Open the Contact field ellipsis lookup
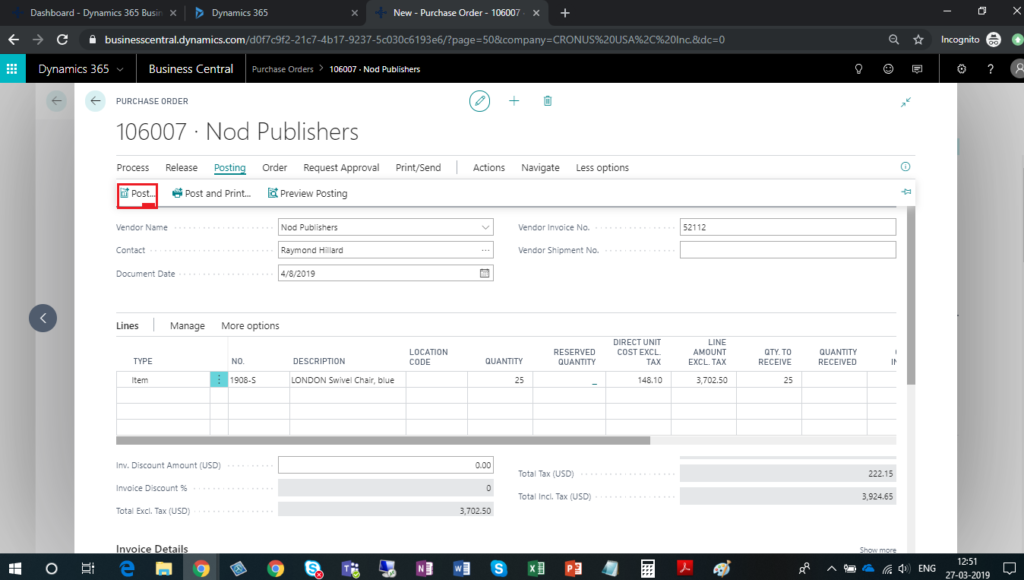This screenshot has height=580, width=1024. (486, 250)
